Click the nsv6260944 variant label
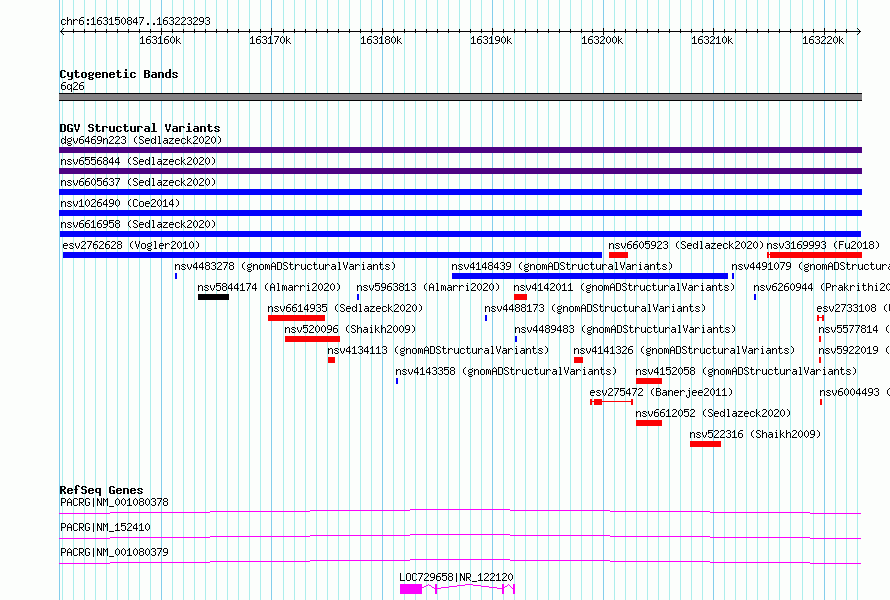 (821, 287)
